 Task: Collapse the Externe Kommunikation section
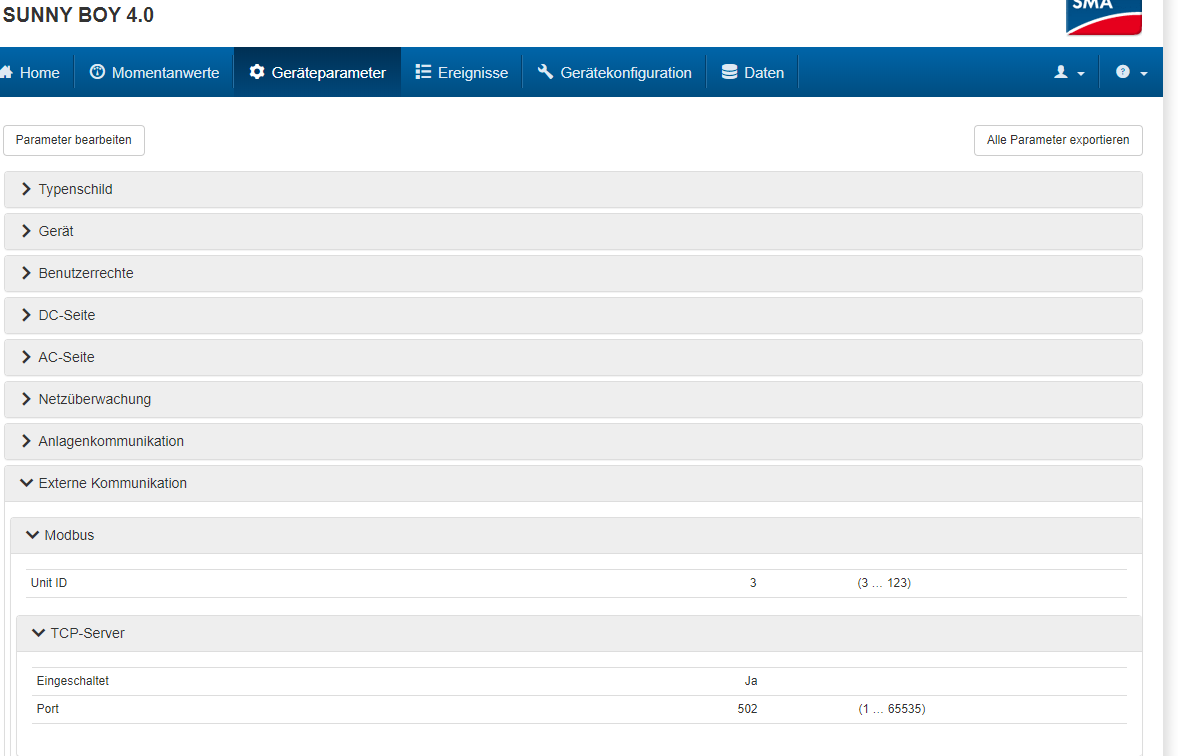(x=573, y=483)
